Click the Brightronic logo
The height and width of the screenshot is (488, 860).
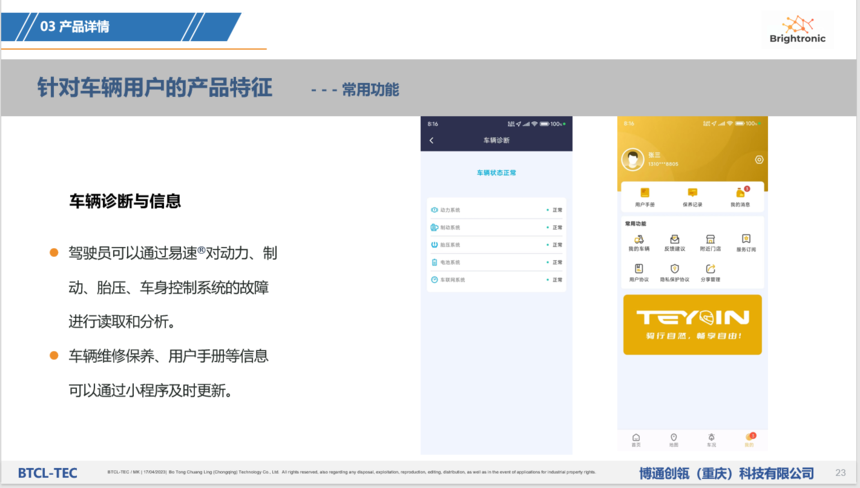797,30
